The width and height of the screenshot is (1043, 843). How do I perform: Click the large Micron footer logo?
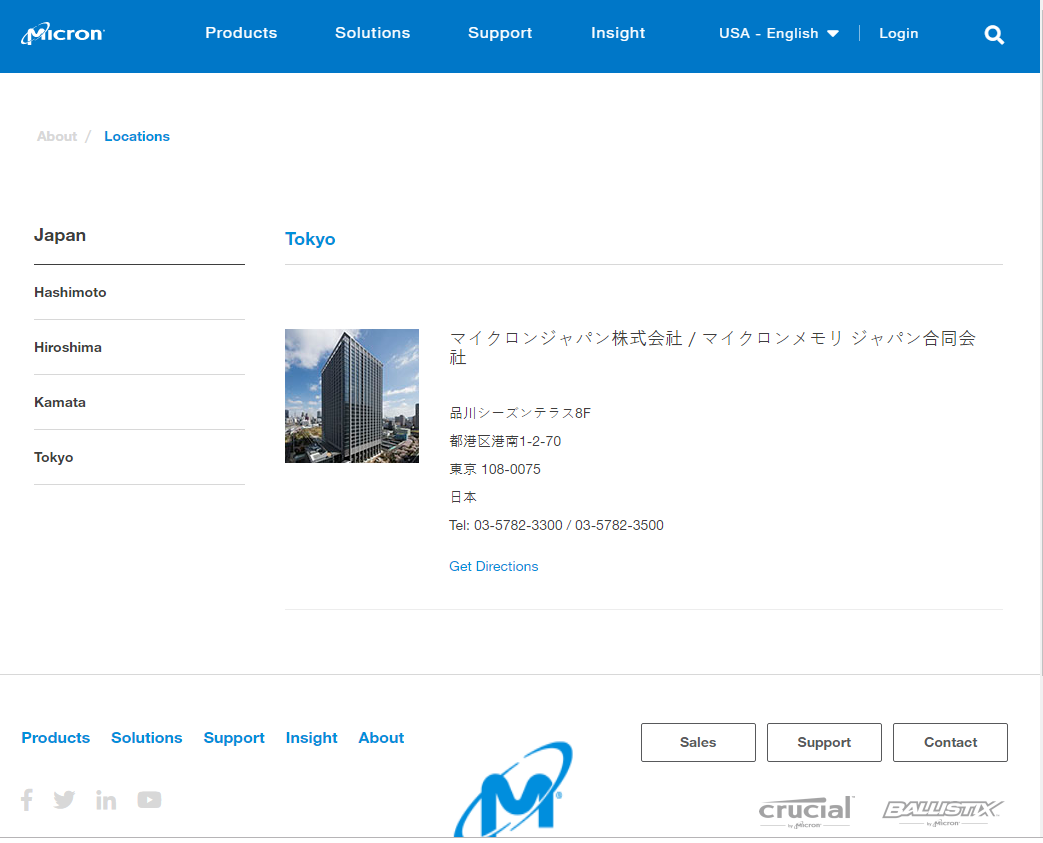pos(513,790)
